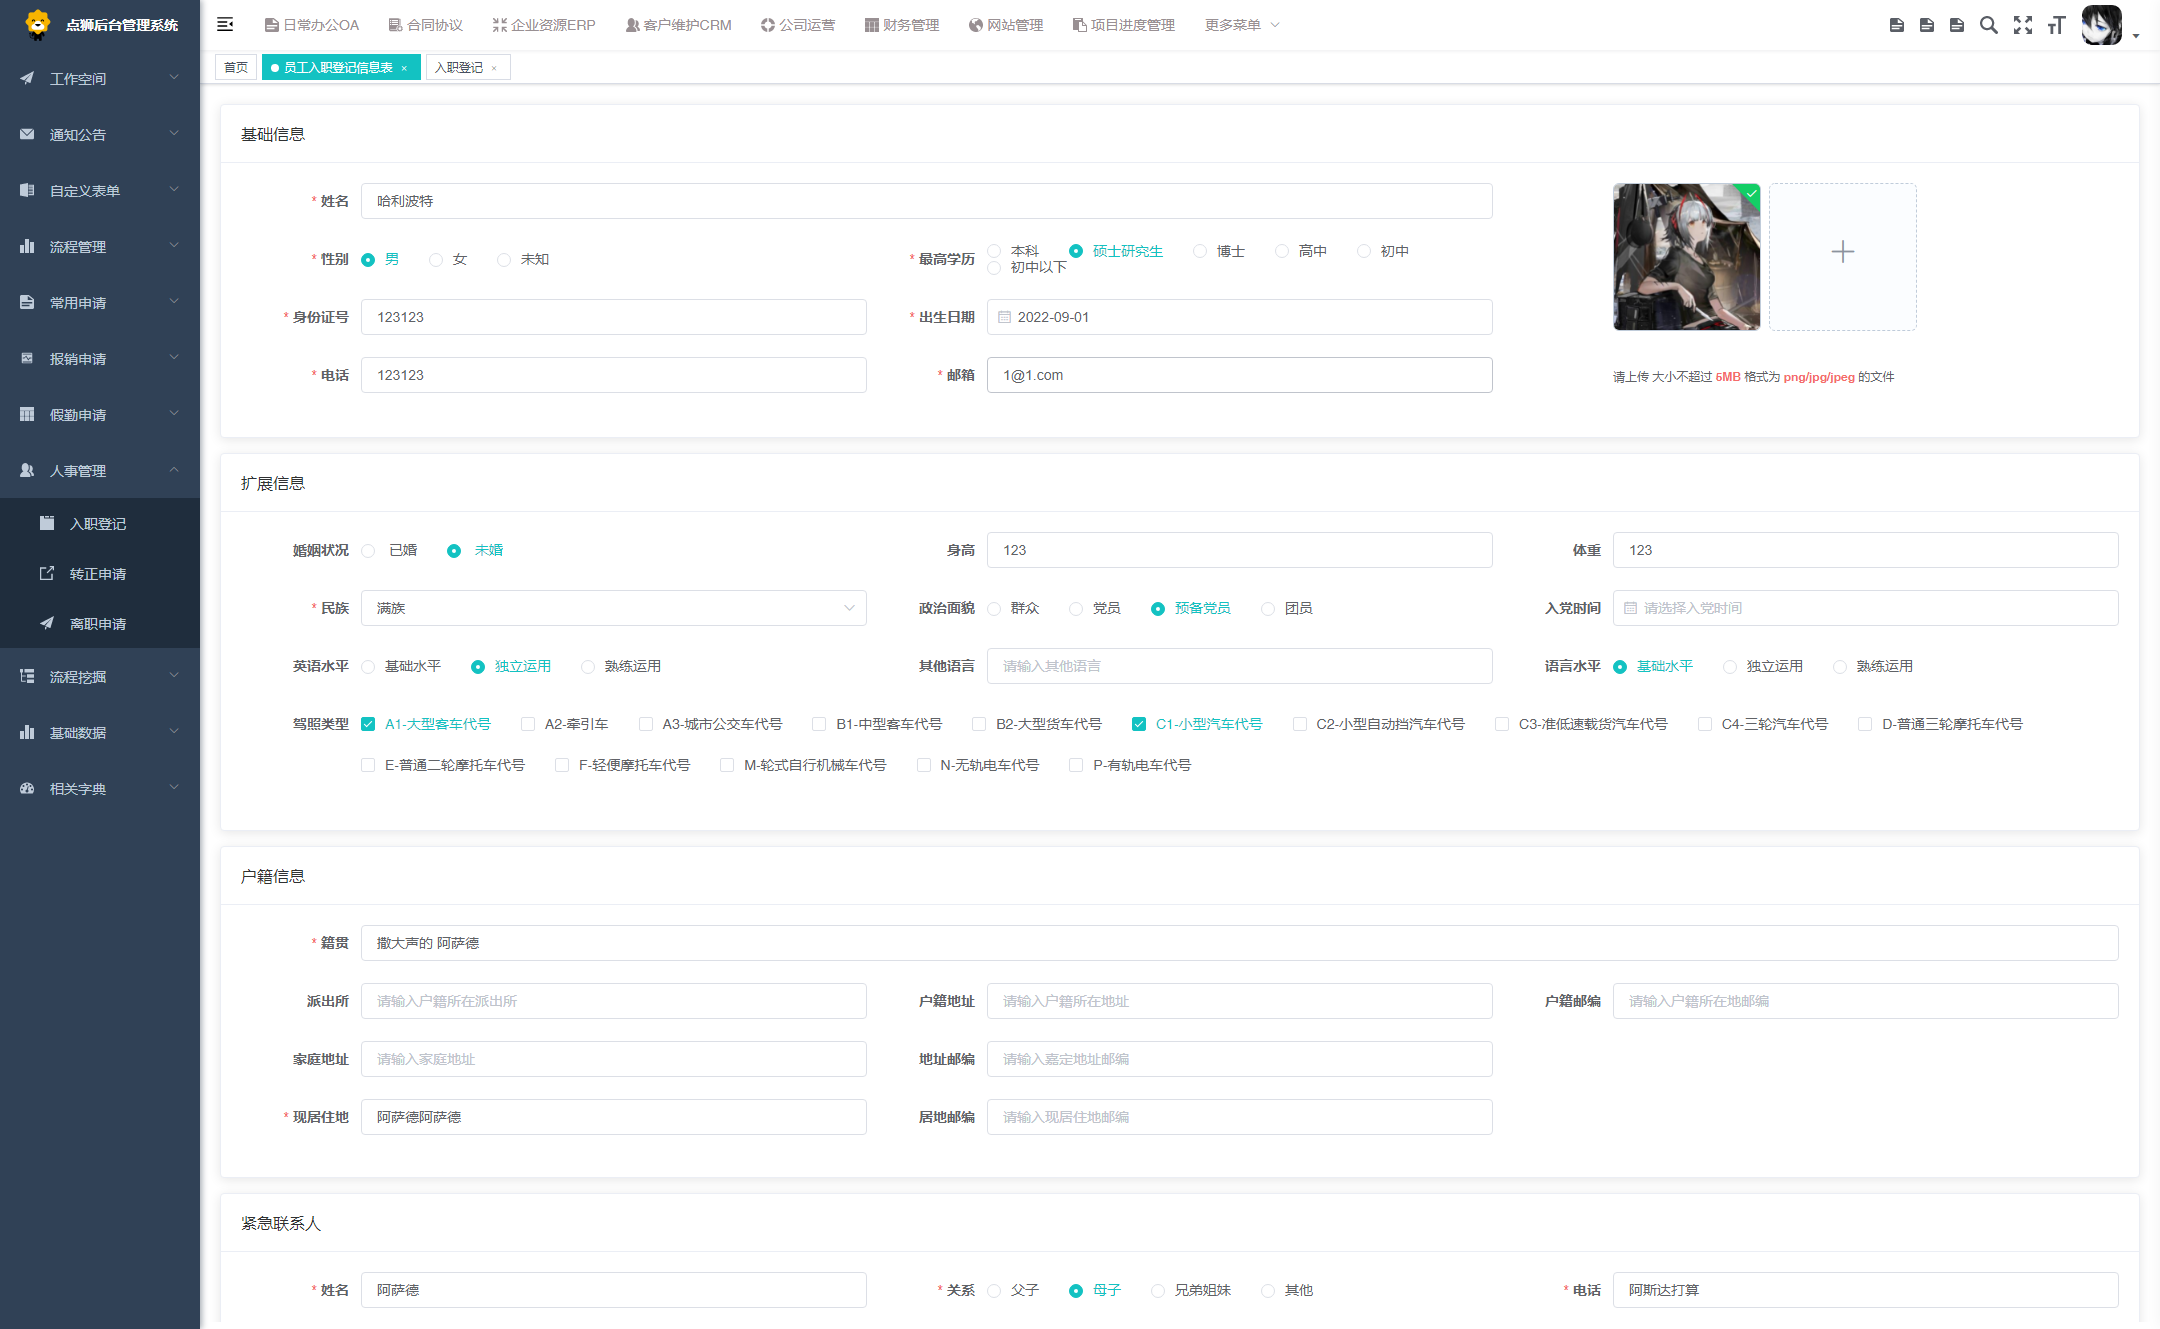The width and height of the screenshot is (2160, 1329).
Task: Click the user avatar in the top right
Action: tap(2101, 25)
